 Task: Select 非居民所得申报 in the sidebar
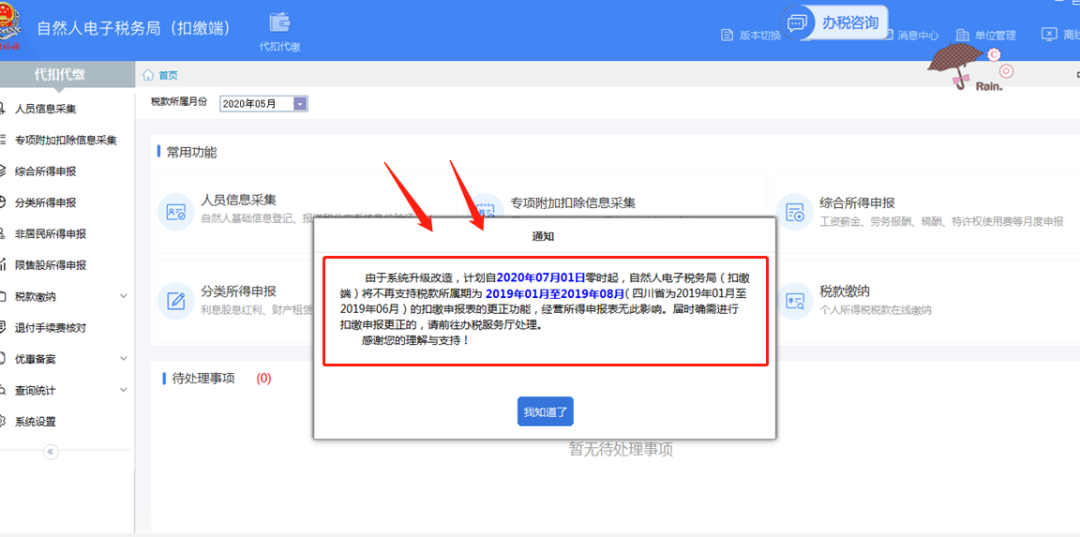click(x=51, y=234)
